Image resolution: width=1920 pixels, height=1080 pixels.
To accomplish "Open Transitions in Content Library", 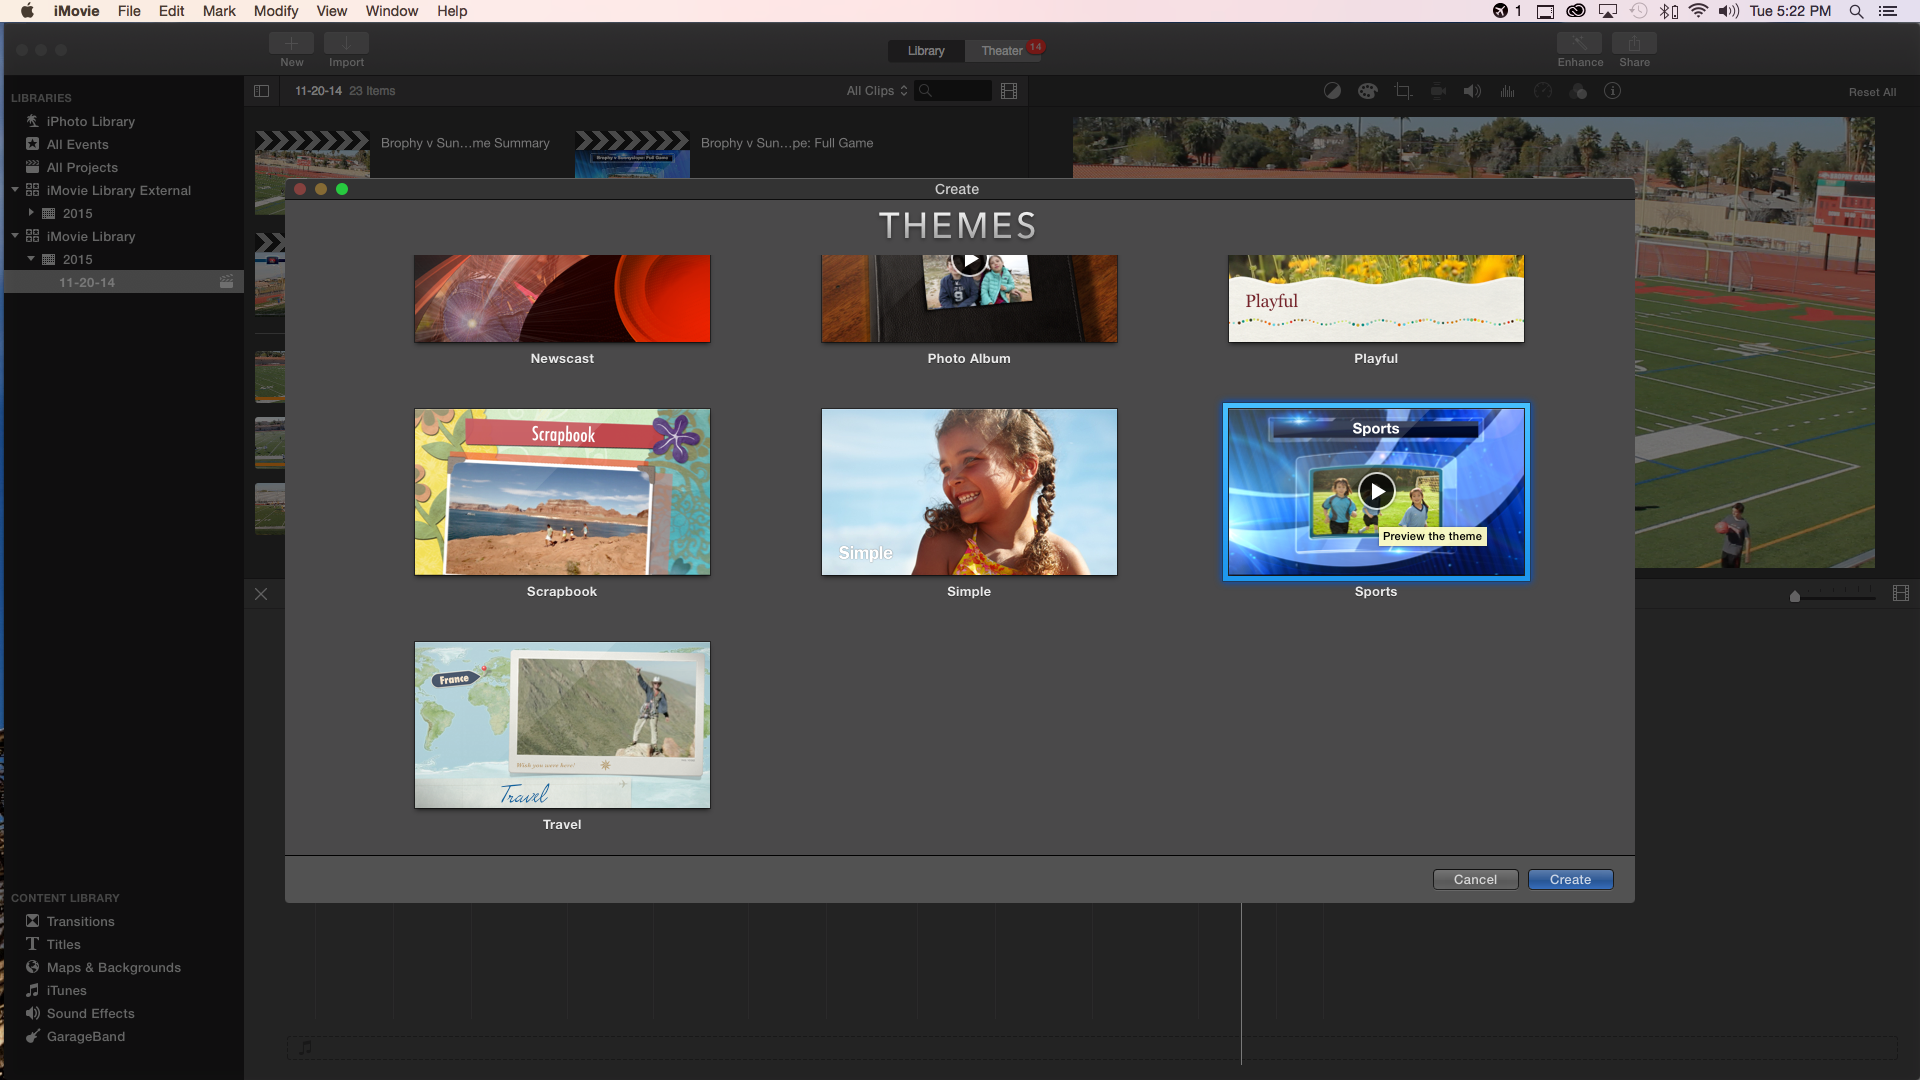I will [x=80, y=921].
